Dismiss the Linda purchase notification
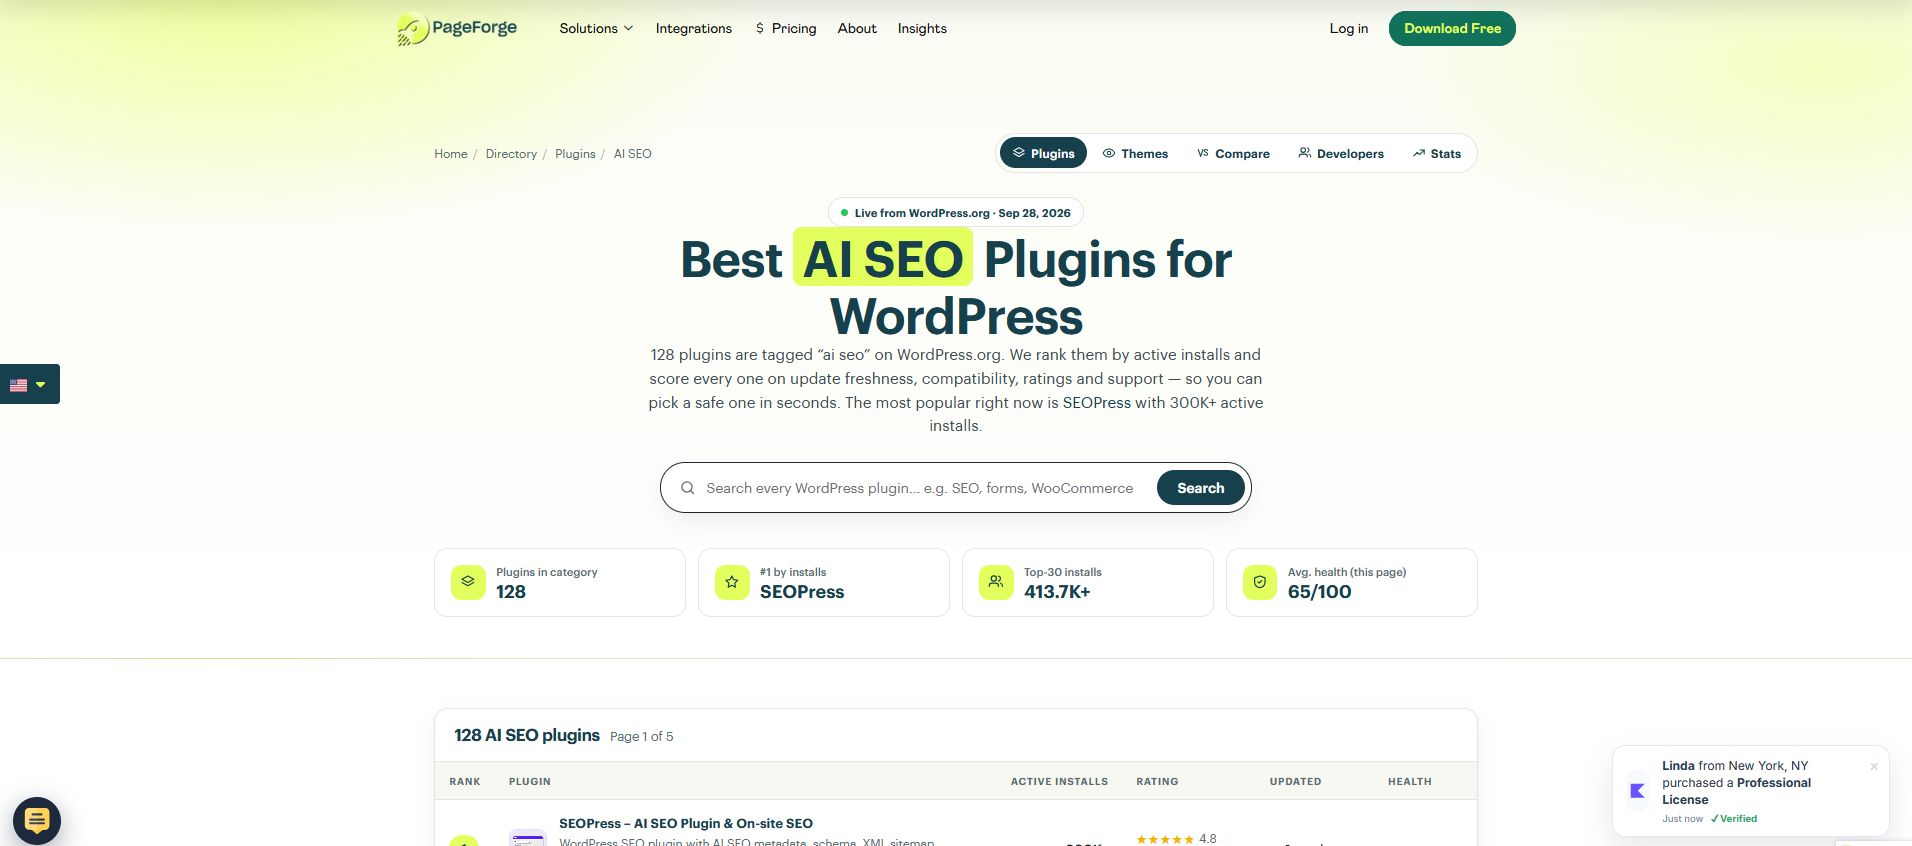This screenshot has height=846, width=1912. [1874, 767]
